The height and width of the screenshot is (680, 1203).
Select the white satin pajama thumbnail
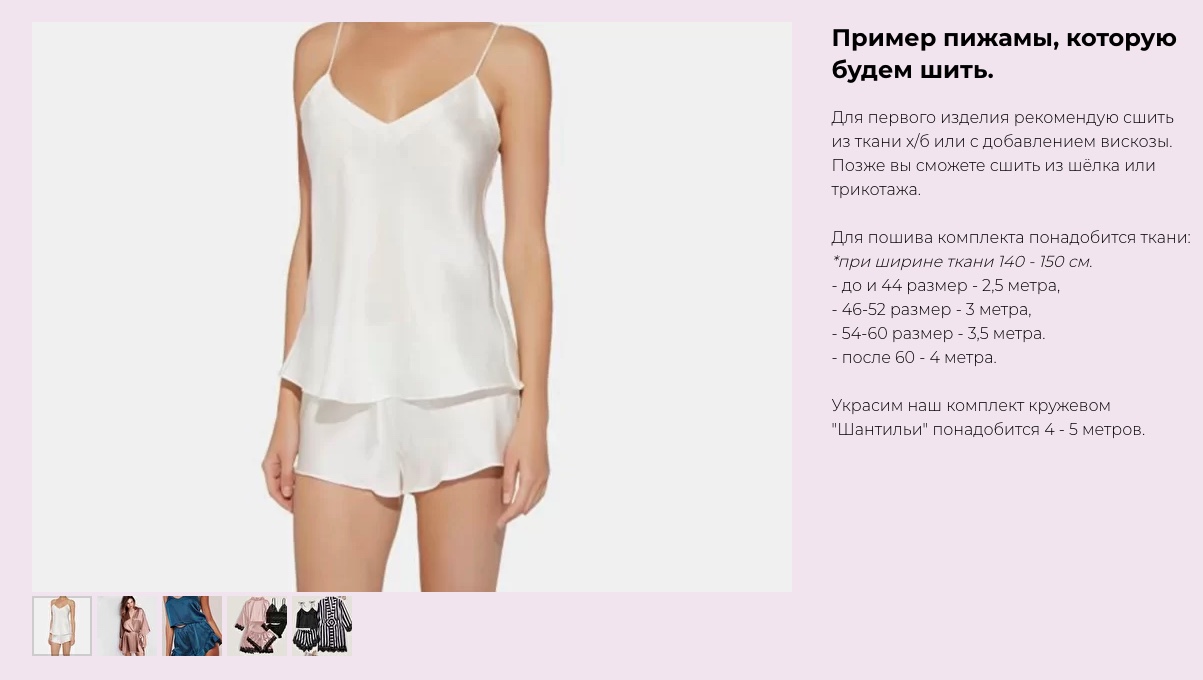[x=62, y=626]
